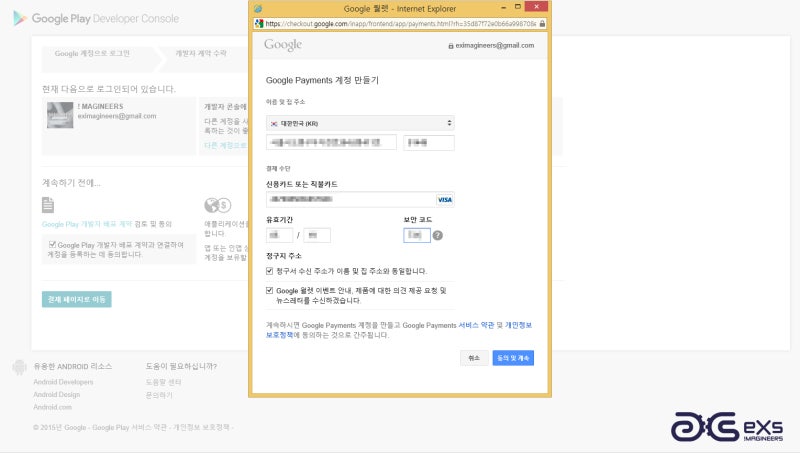
Task: Click the Google Play logo icon in console
Action: click(19, 18)
